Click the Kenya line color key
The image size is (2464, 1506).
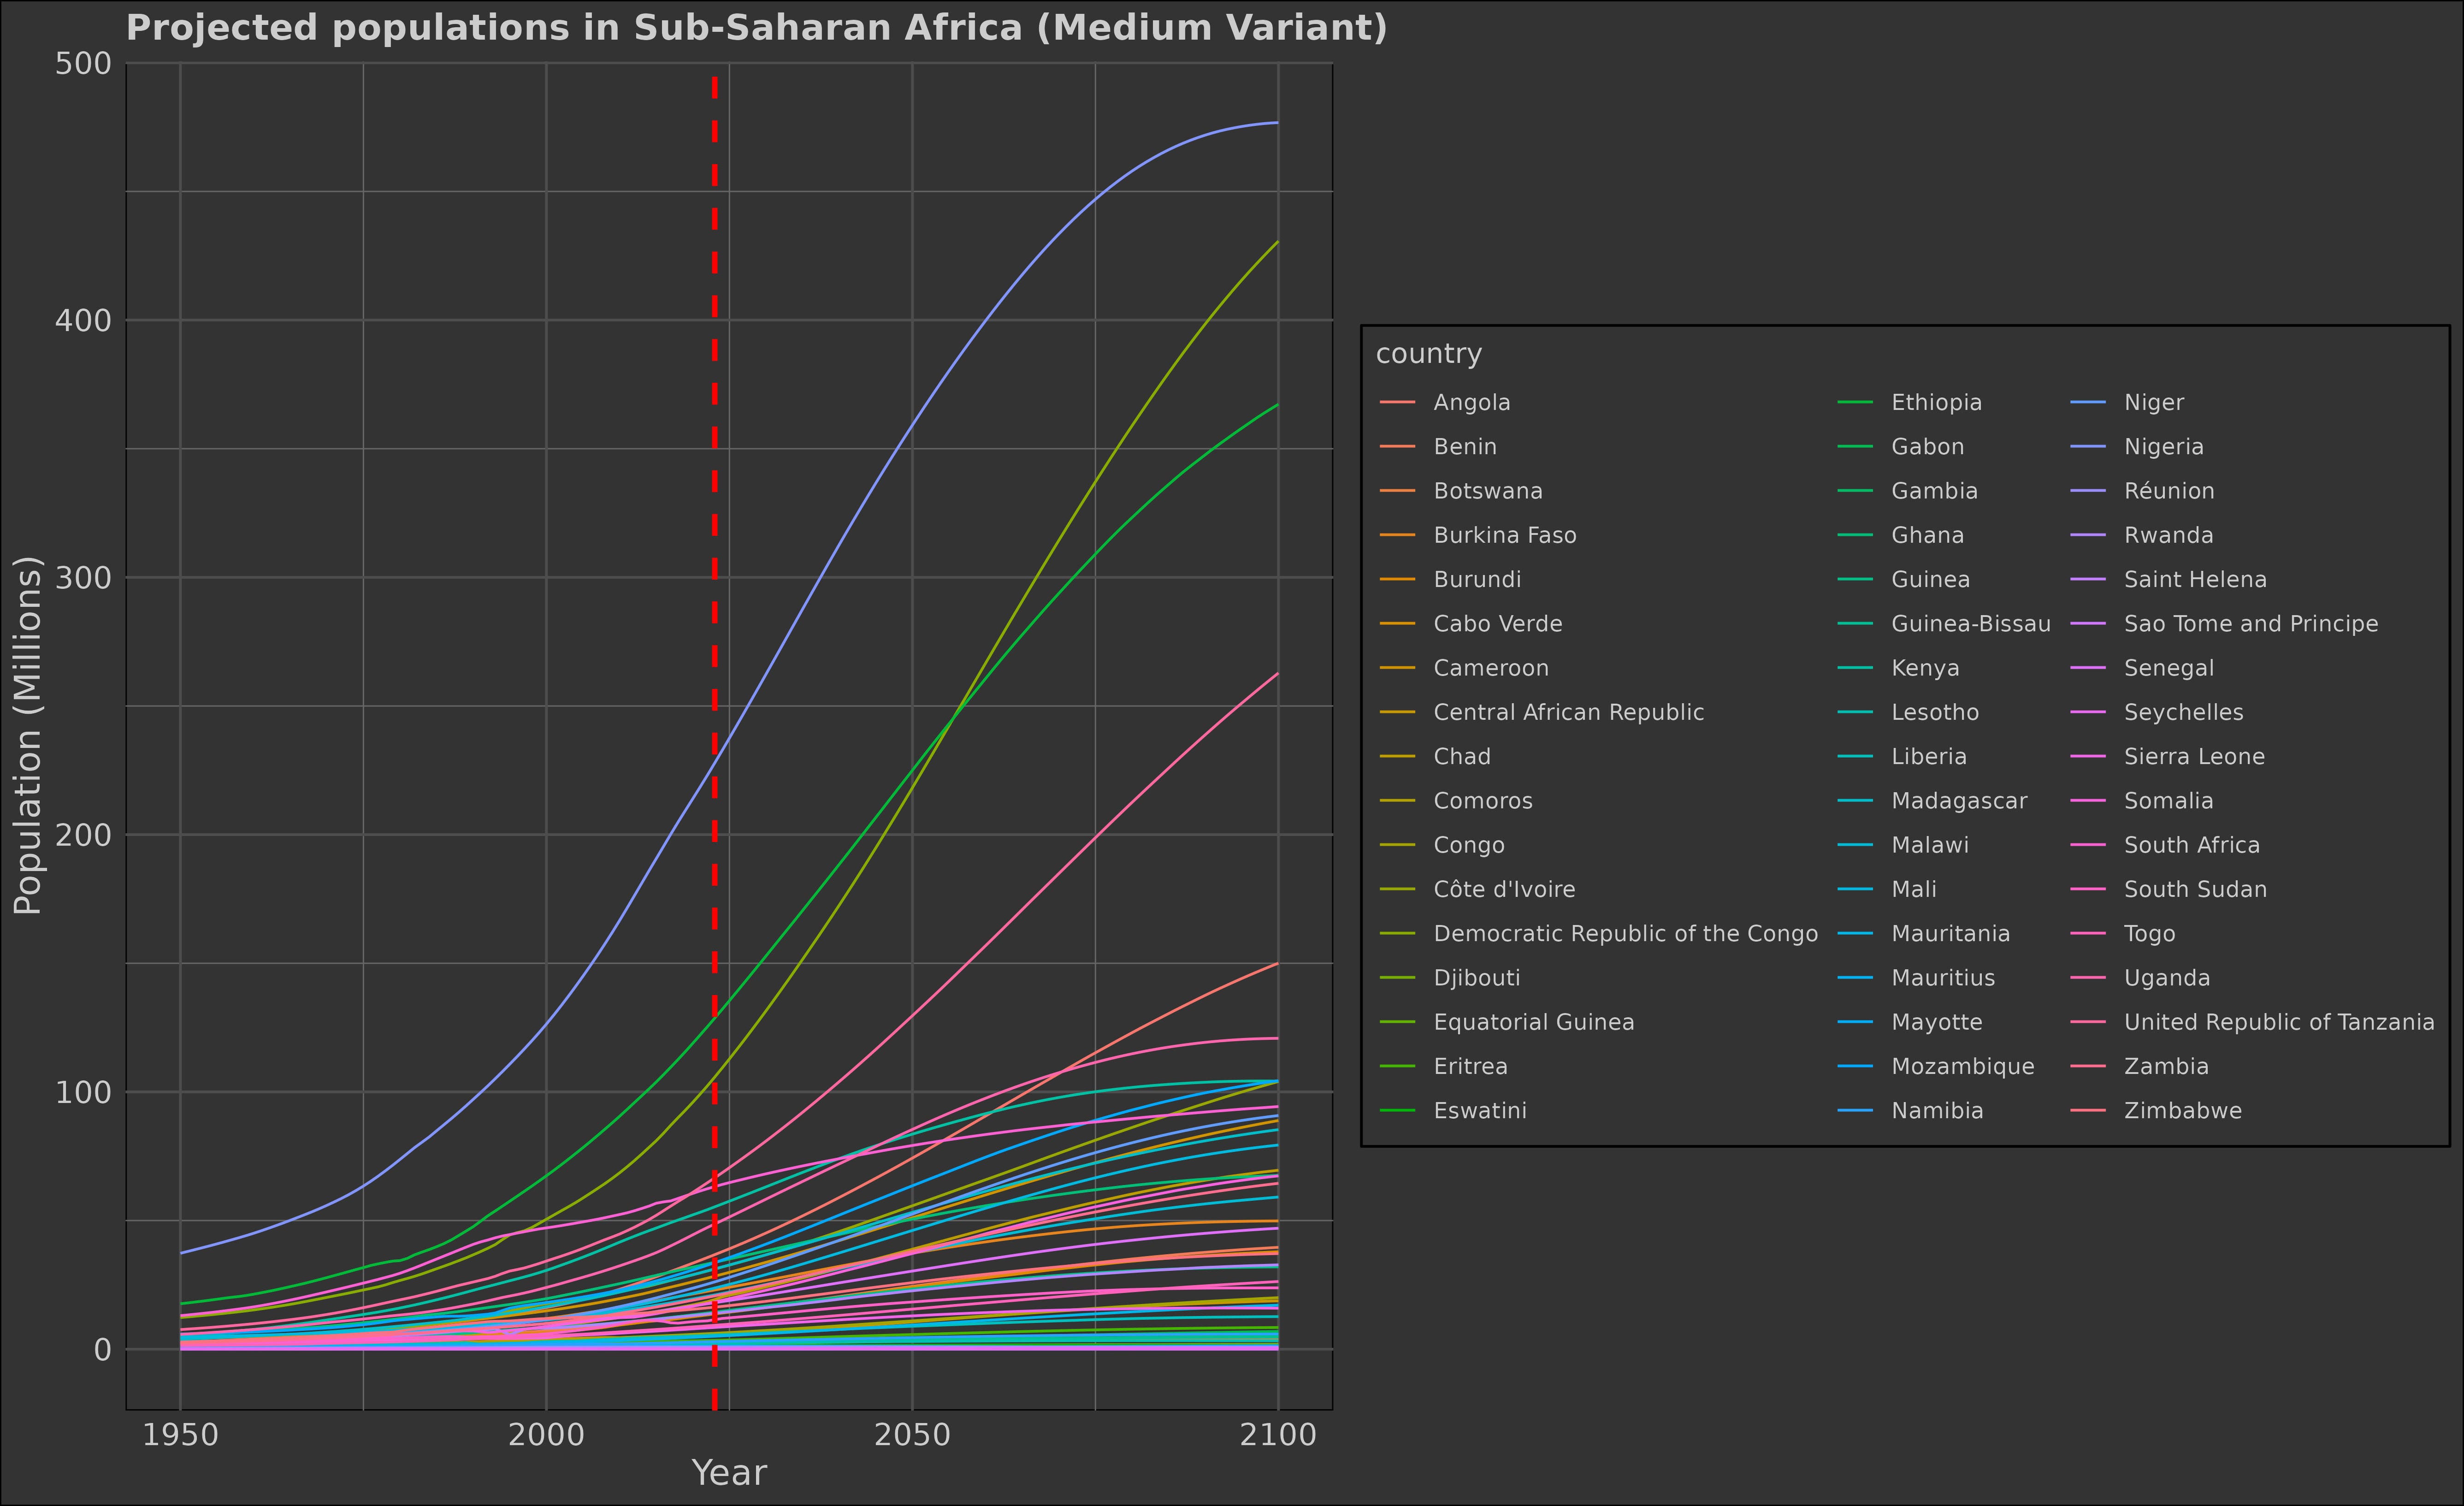pos(1855,668)
